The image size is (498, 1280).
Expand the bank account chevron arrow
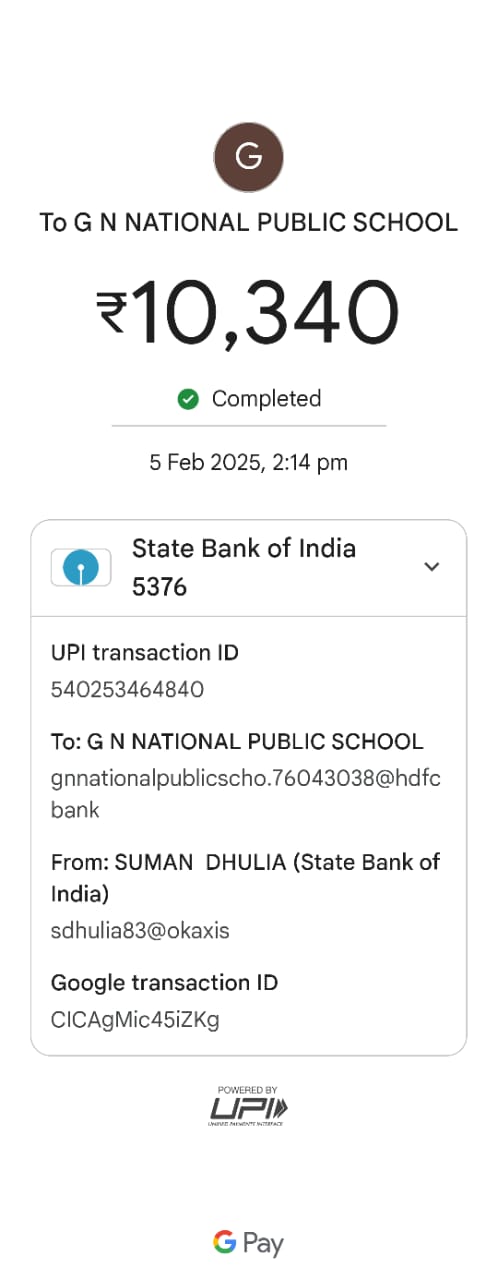[432, 567]
